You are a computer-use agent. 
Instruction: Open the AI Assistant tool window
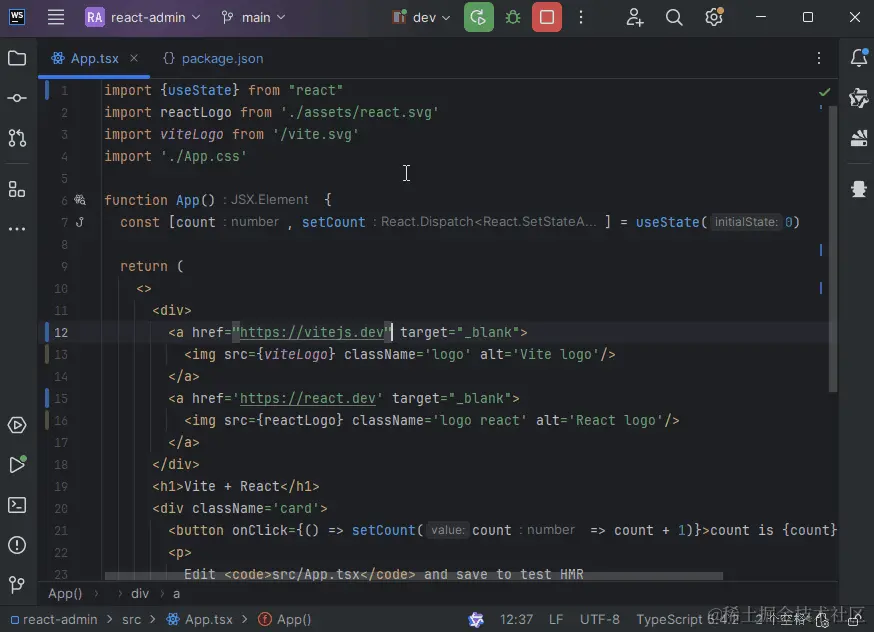tap(859, 98)
